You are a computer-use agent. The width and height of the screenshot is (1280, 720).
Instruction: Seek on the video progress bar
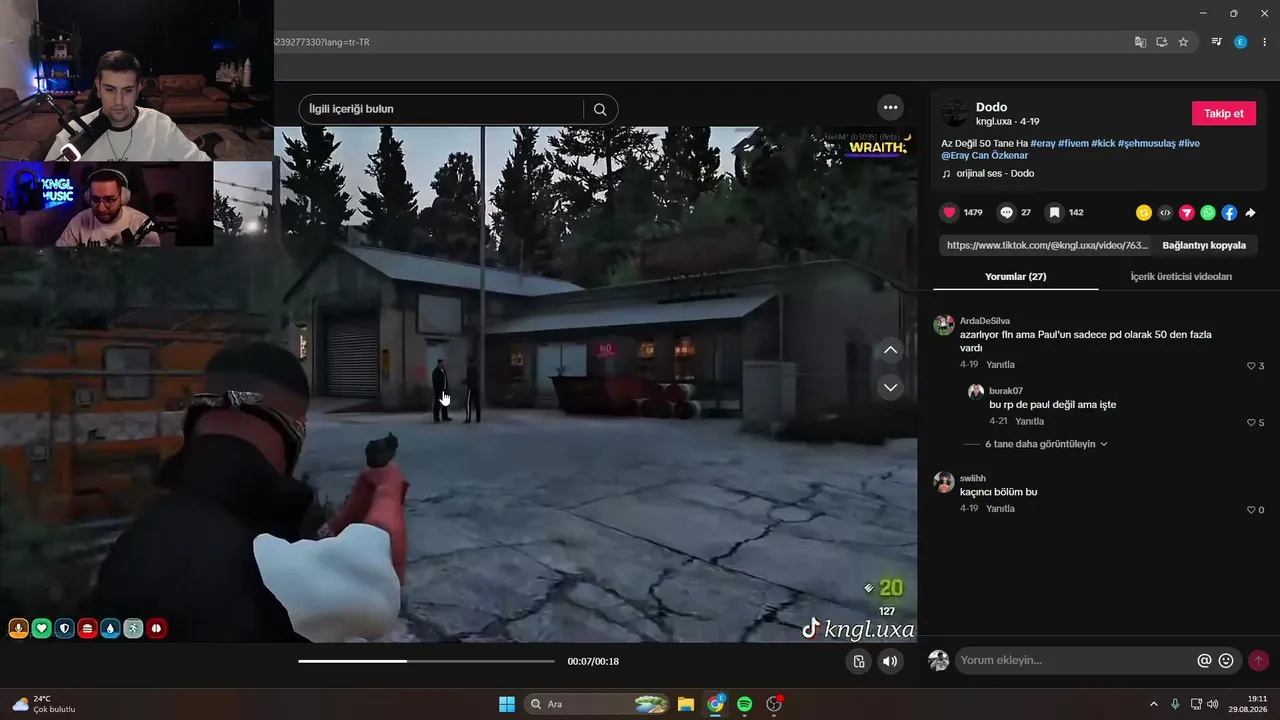(426, 661)
